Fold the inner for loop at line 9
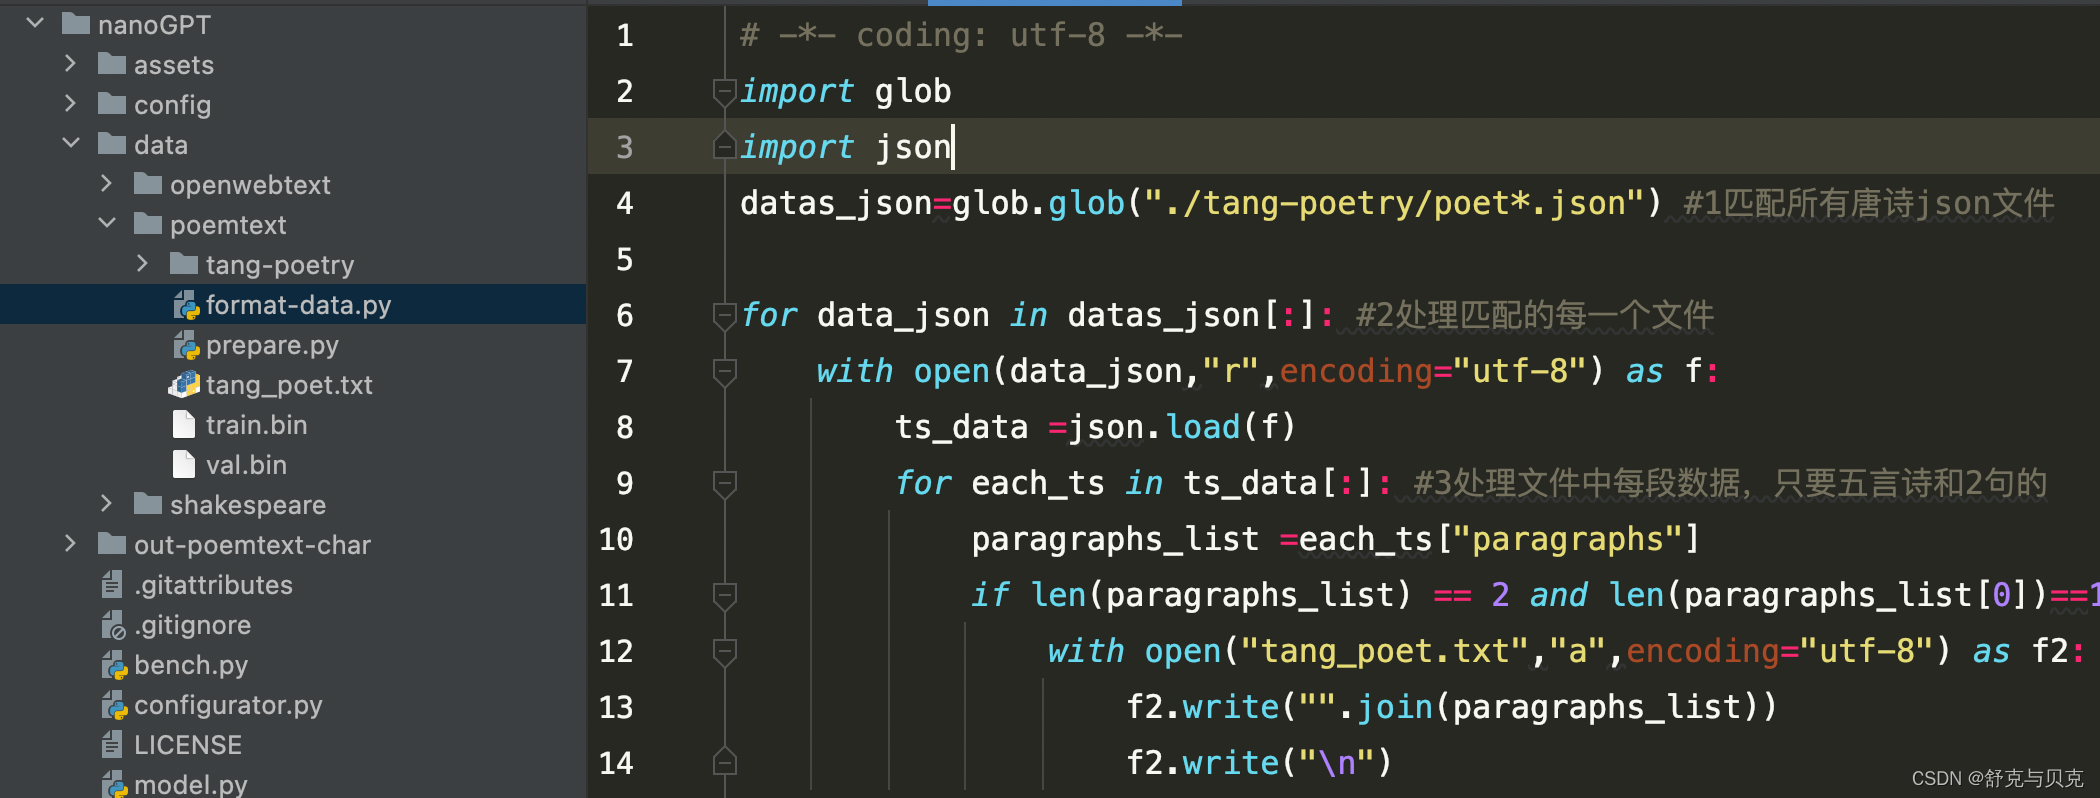This screenshot has width=2100, height=798. (725, 484)
